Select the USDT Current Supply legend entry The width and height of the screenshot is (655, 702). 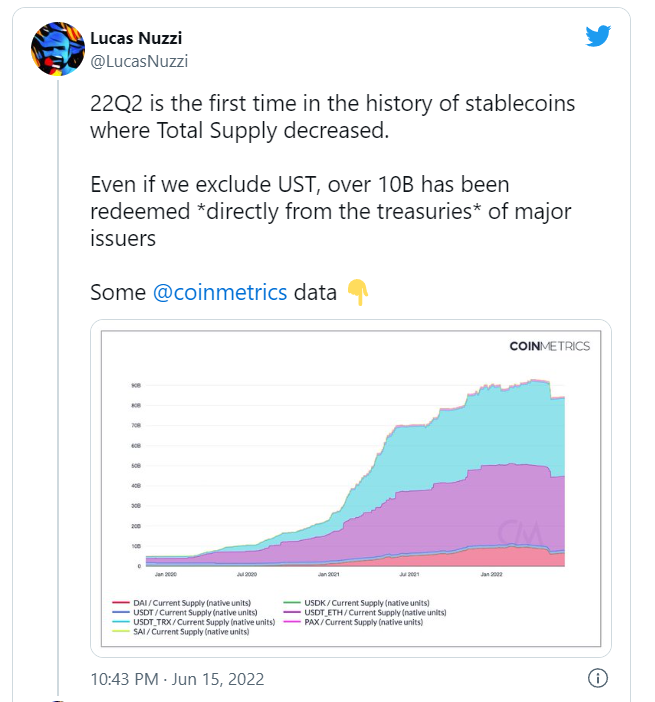point(184,612)
